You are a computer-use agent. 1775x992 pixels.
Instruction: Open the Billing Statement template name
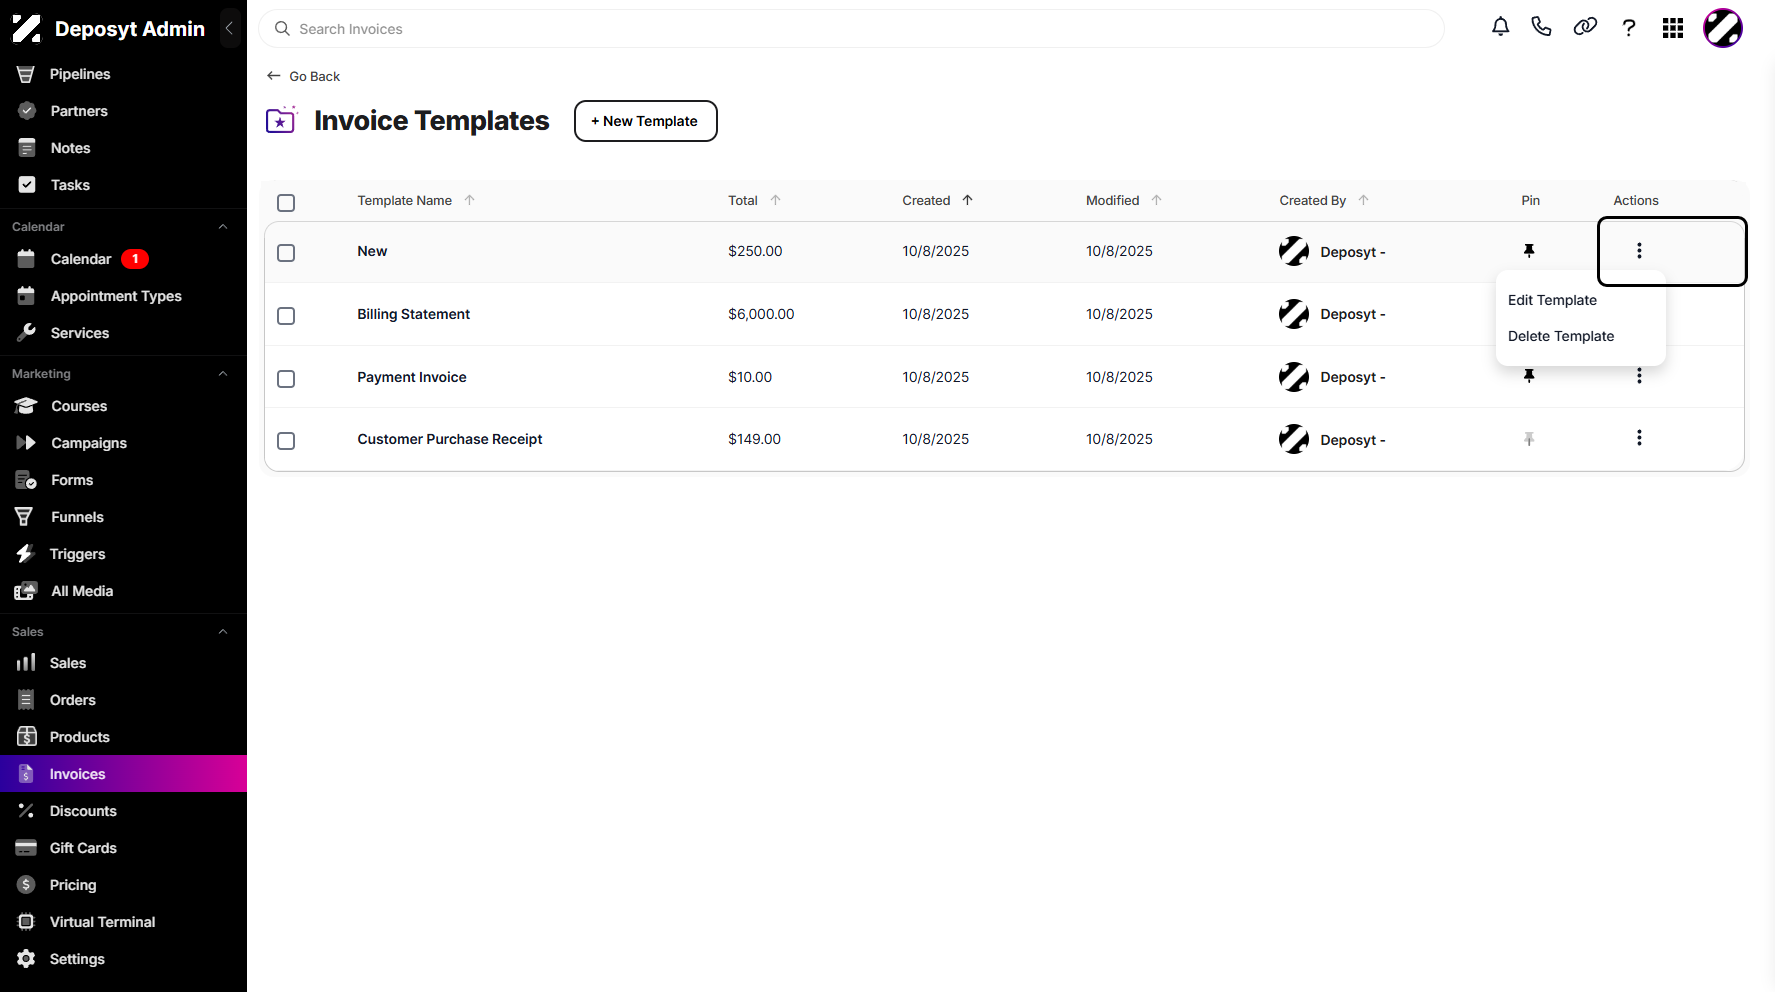(x=413, y=314)
